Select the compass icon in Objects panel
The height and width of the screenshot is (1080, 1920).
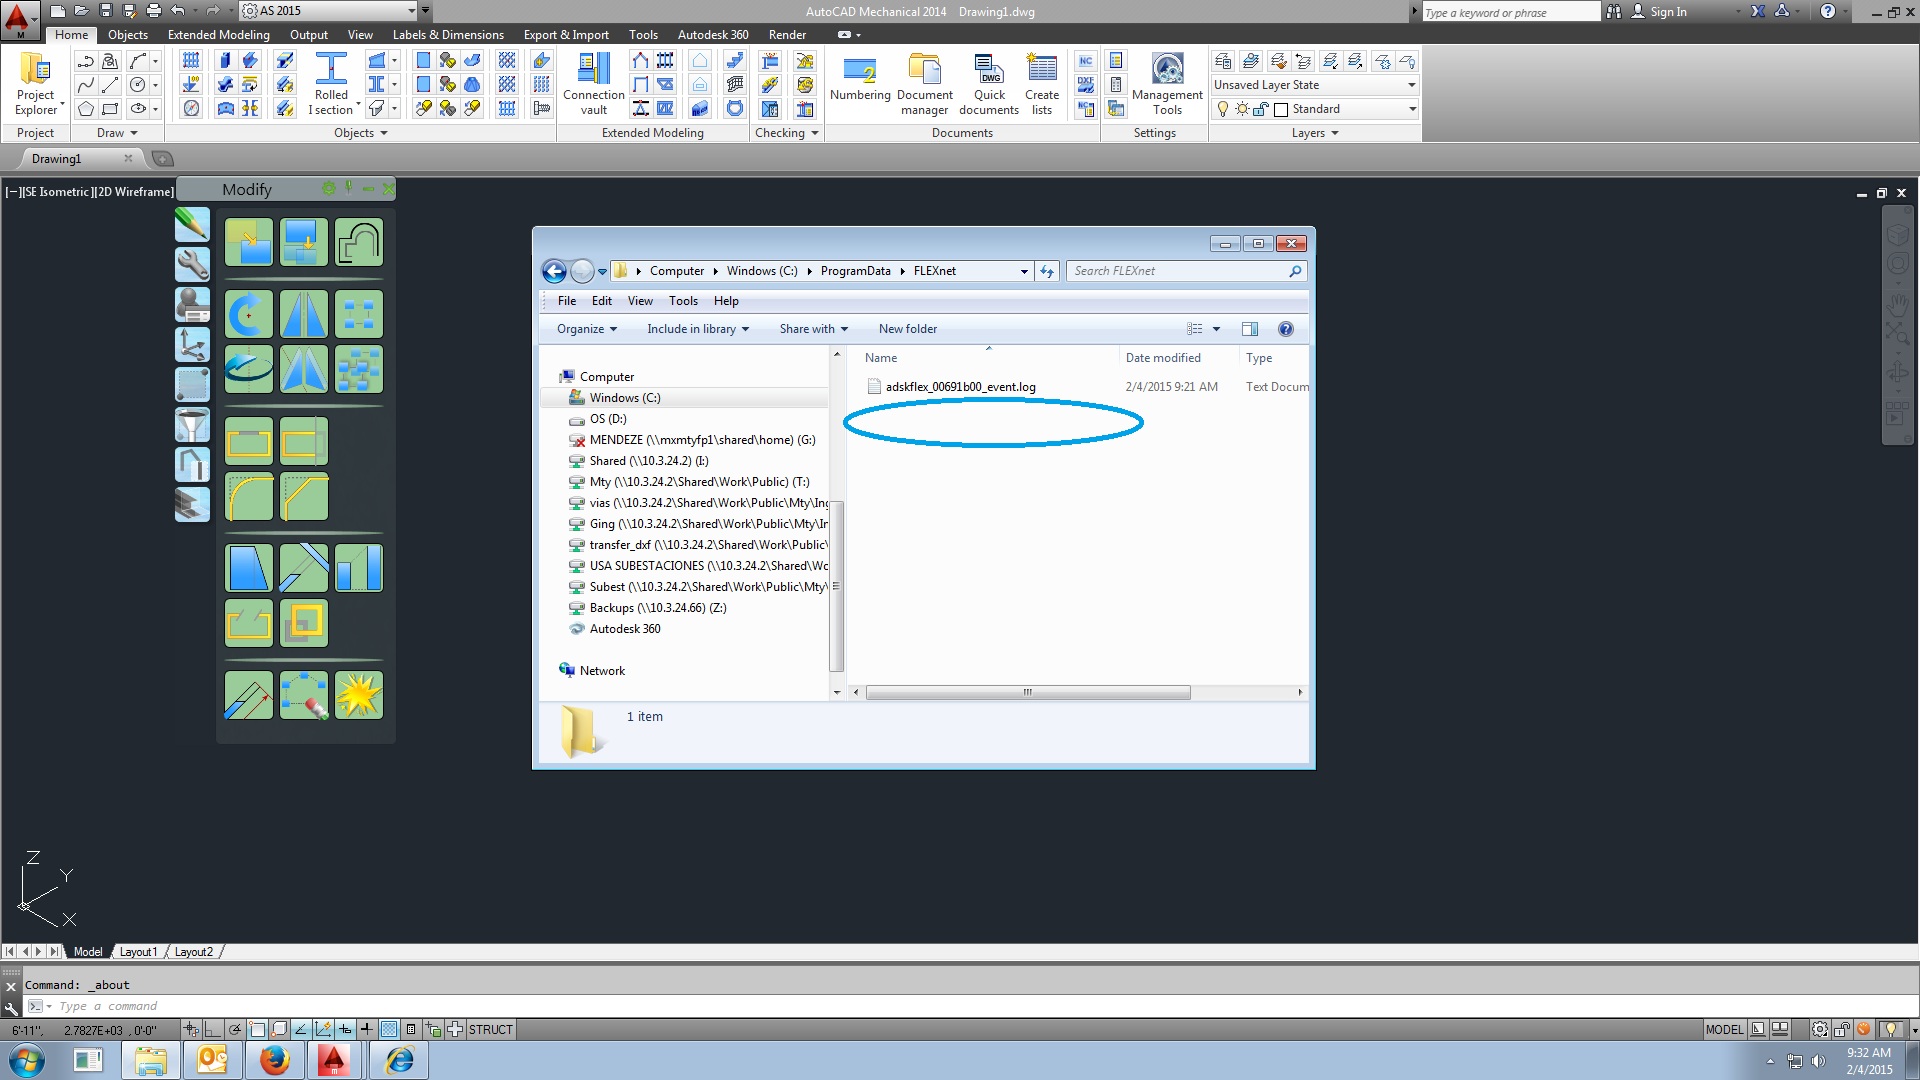[191, 108]
